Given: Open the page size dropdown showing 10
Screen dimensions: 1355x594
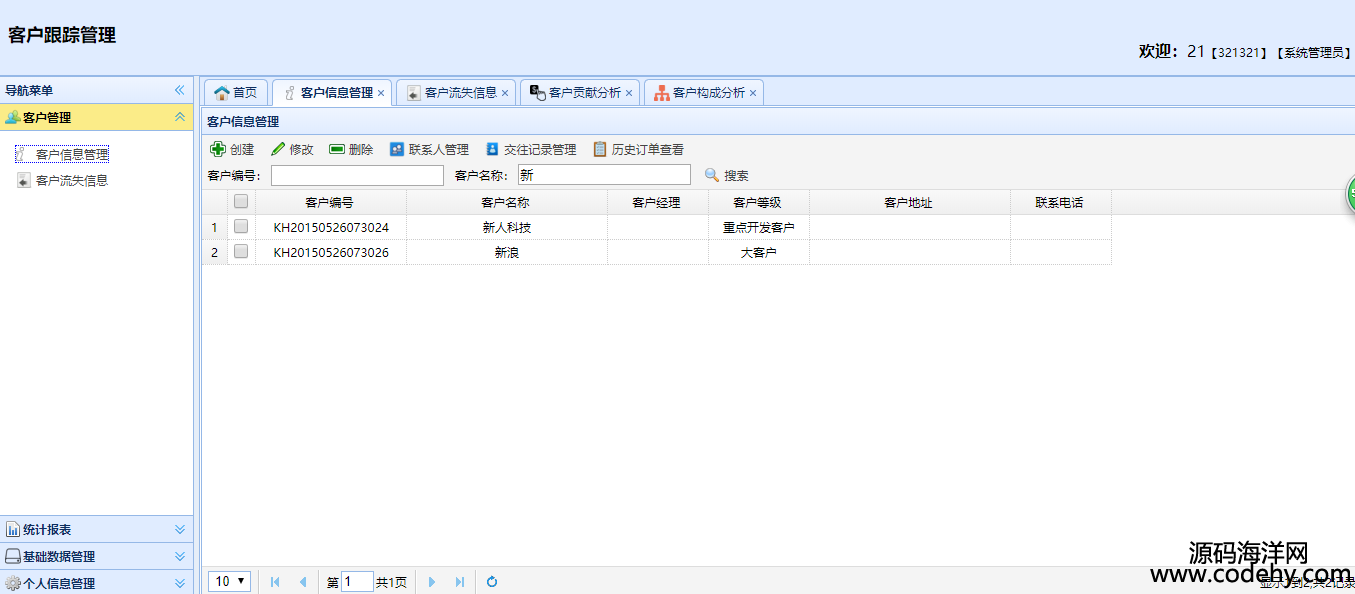Looking at the screenshot, I should tap(230, 581).
